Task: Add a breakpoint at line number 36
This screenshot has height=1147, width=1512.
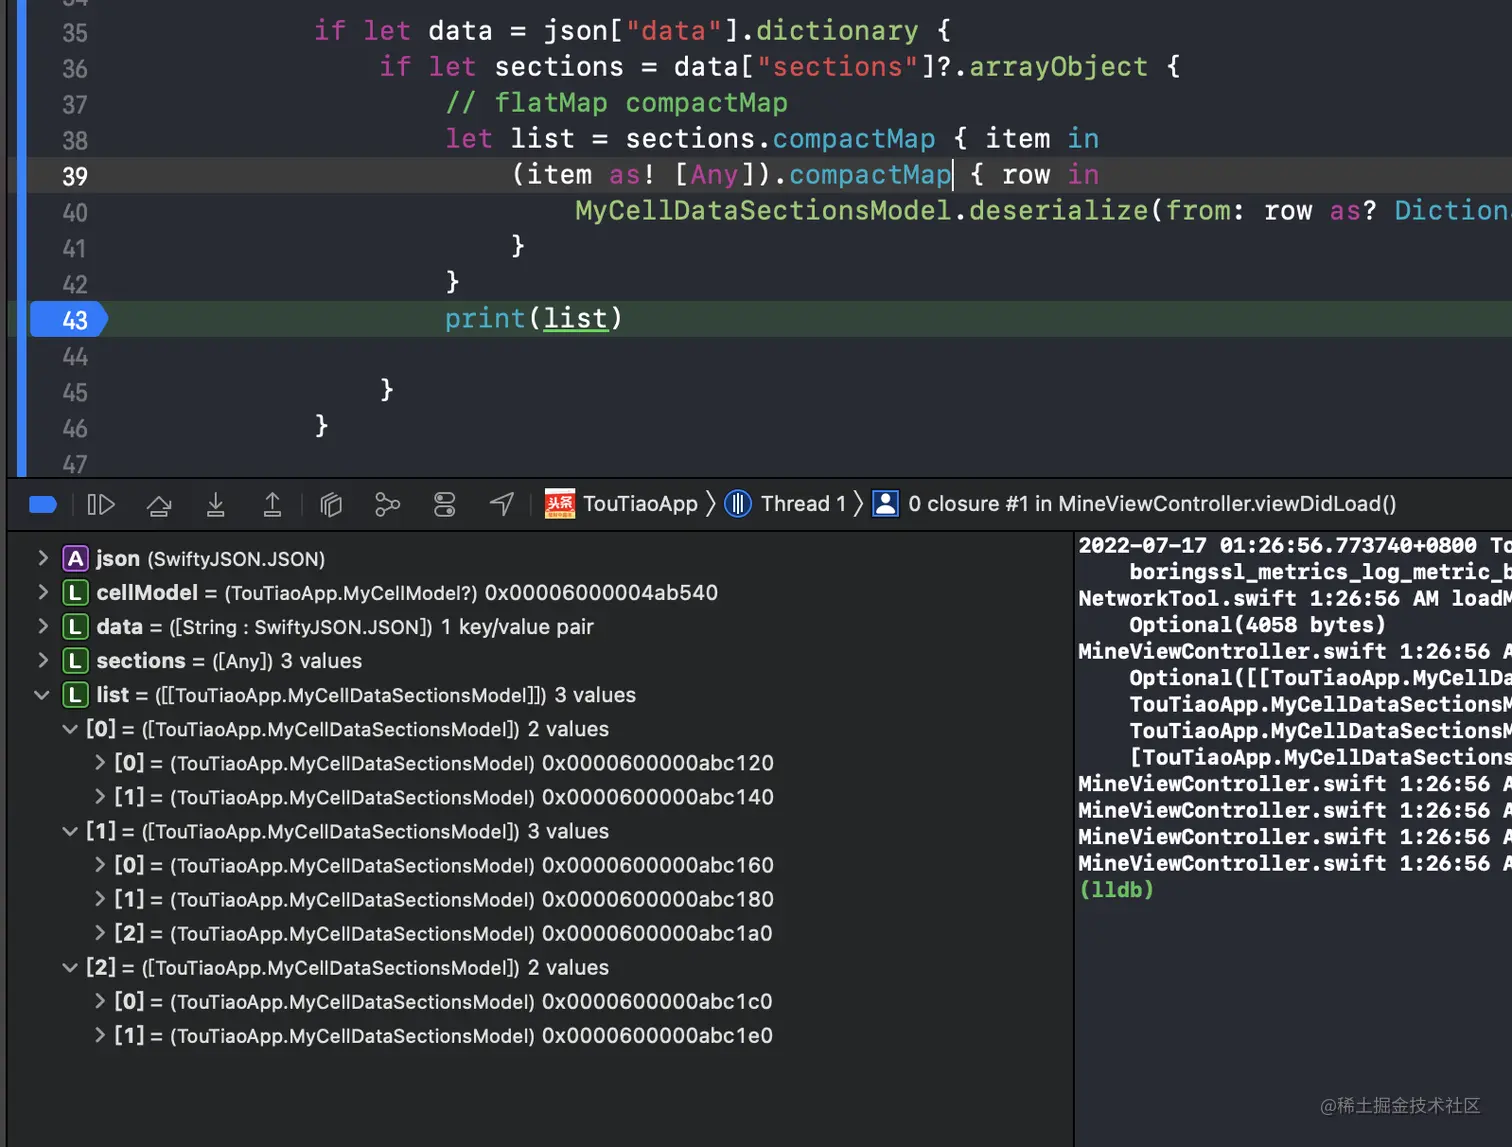Action: coord(75,69)
